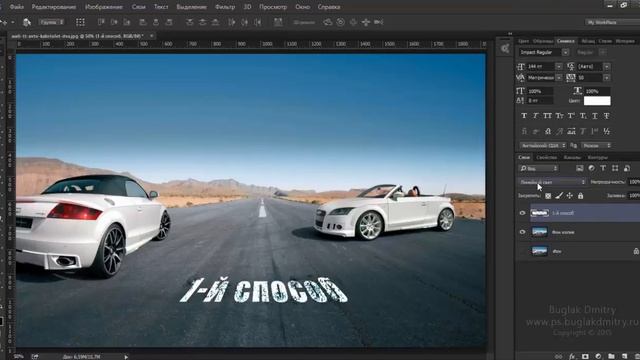The height and width of the screenshot is (360, 640).
Task: Open the Слои menu
Action: tap(138, 7)
